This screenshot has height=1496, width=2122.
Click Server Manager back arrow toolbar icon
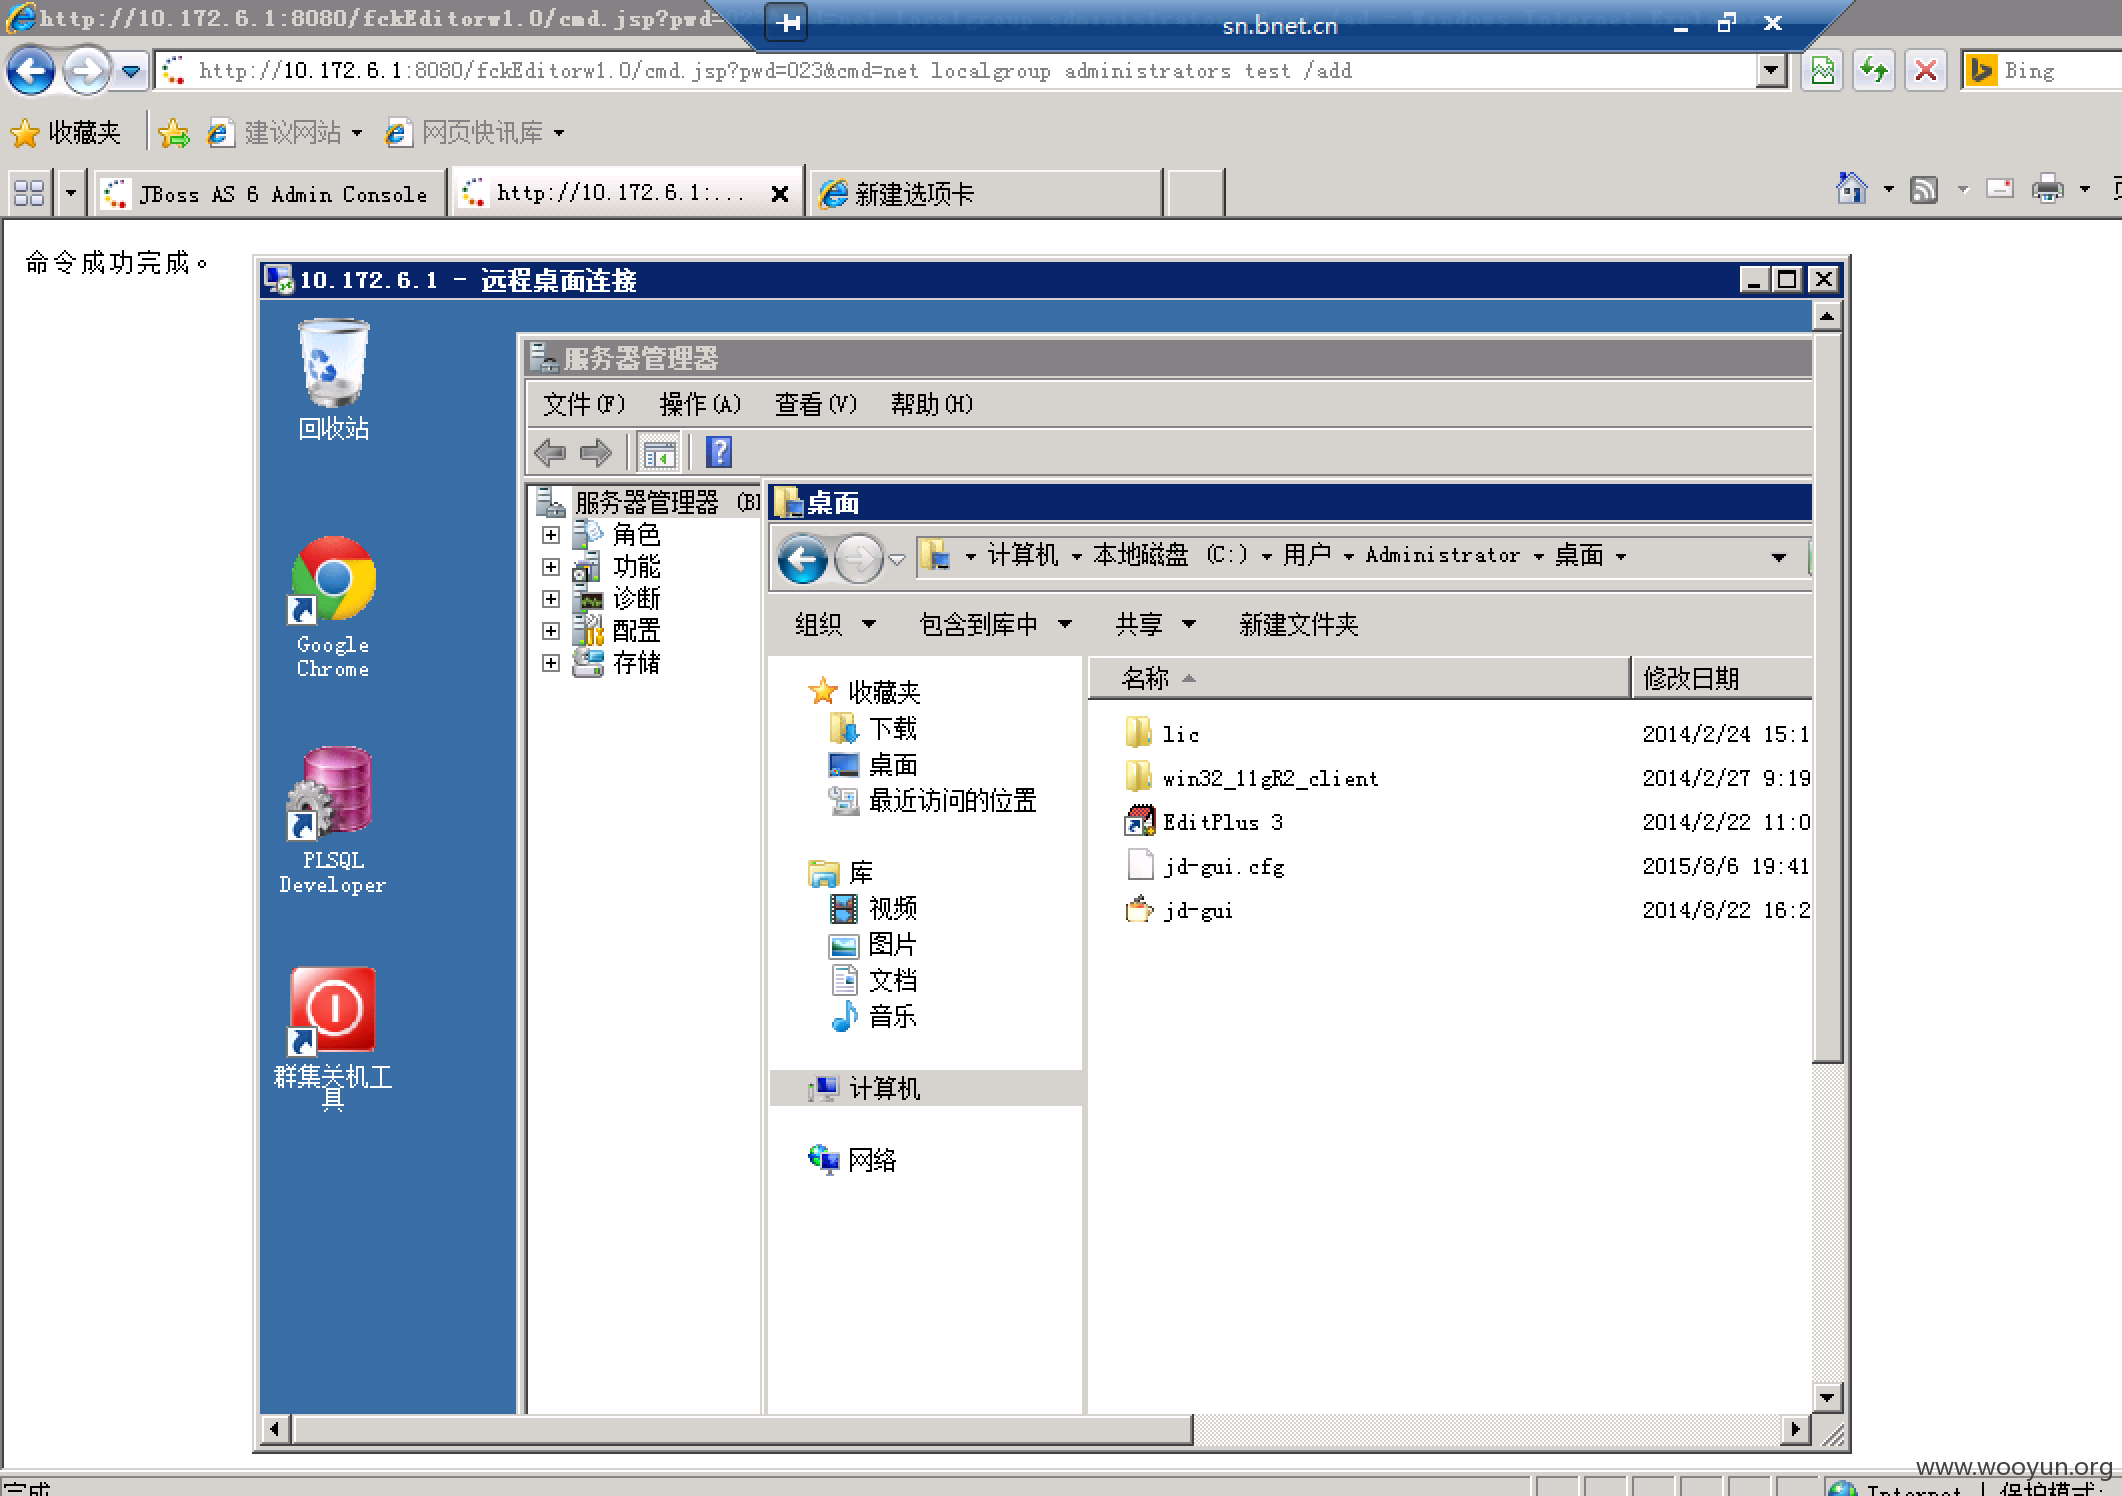[x=550, y=453]
